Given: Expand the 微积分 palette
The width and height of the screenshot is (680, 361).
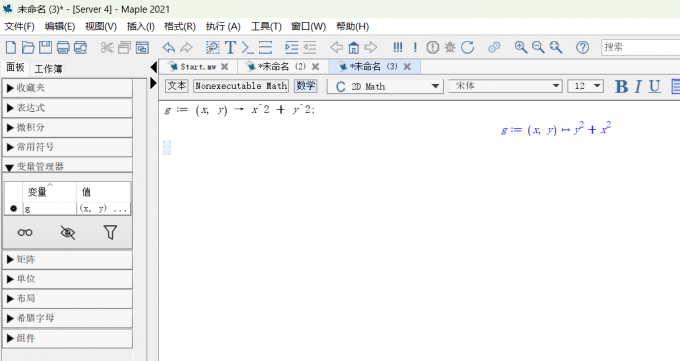Looking at the screenshot, I should (x=67, y=127).
